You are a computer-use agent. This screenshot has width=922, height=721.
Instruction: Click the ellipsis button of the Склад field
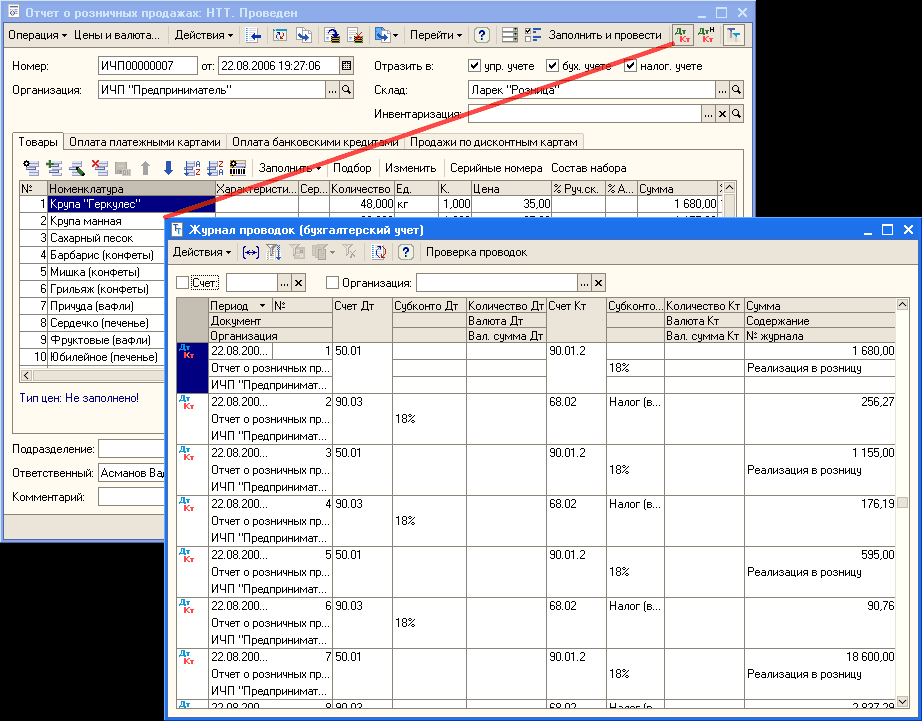(x=722, y=90)
